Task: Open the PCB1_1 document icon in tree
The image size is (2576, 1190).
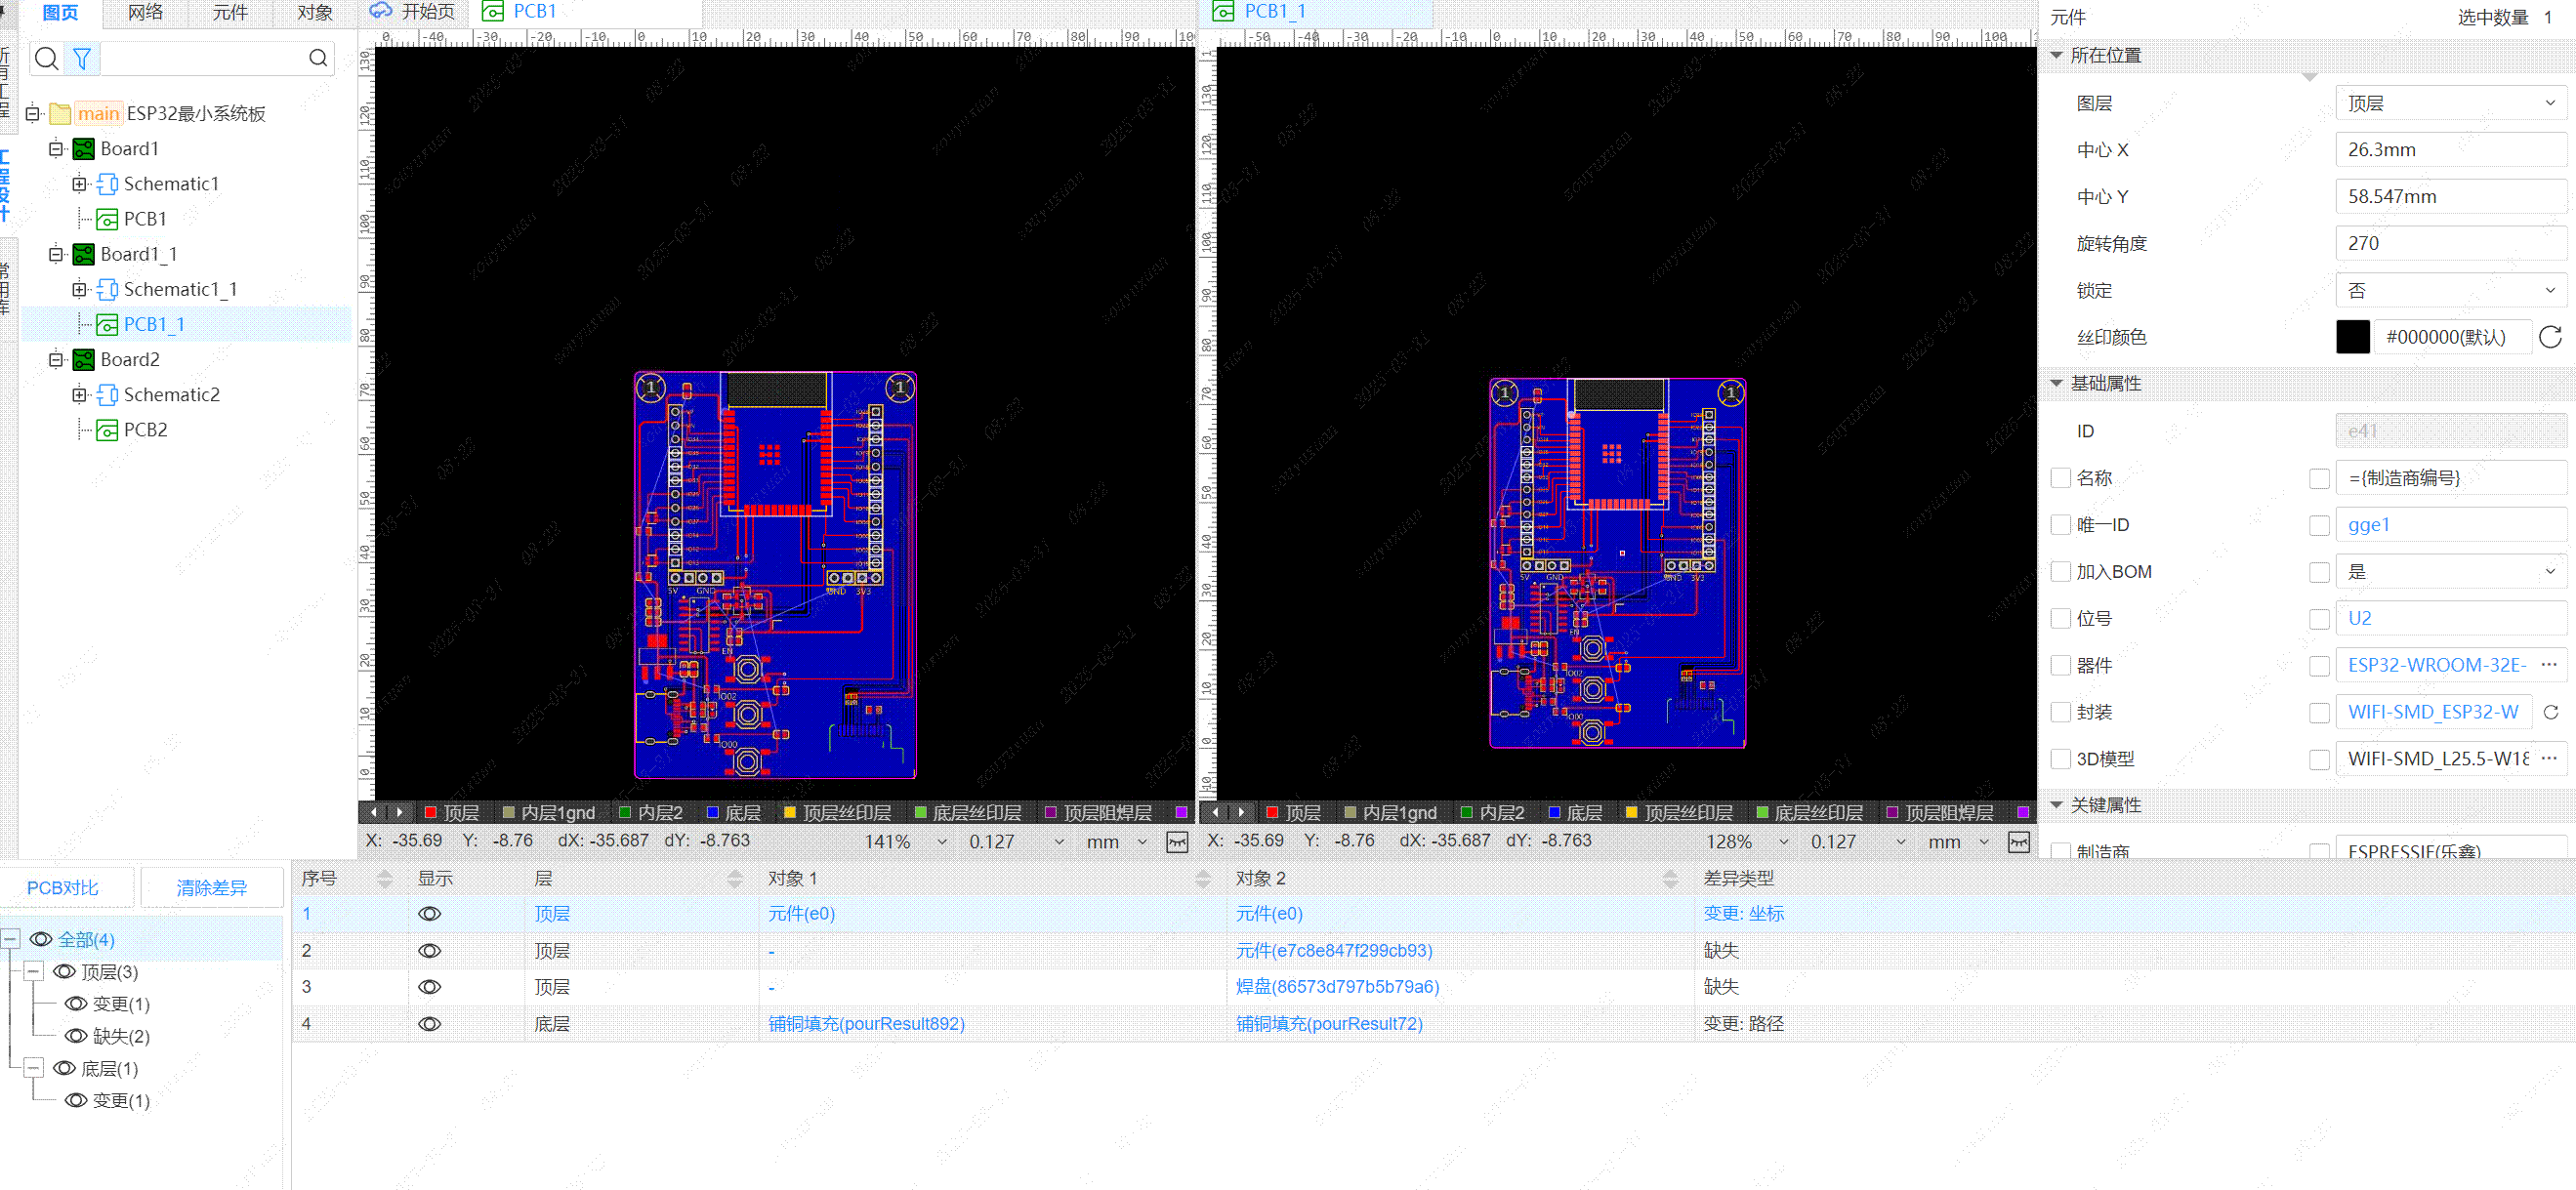Action: tap(107, 324)
